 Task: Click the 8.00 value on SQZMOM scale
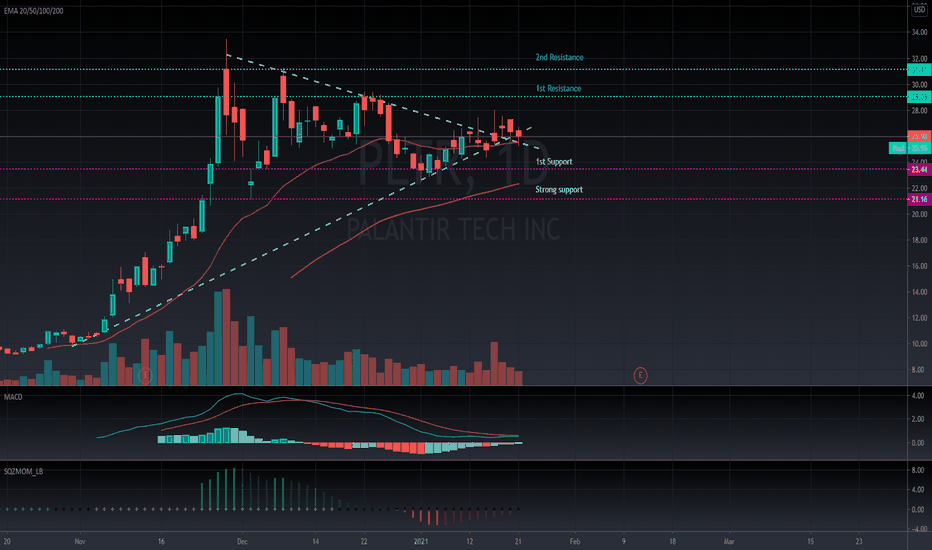[918, 470]
